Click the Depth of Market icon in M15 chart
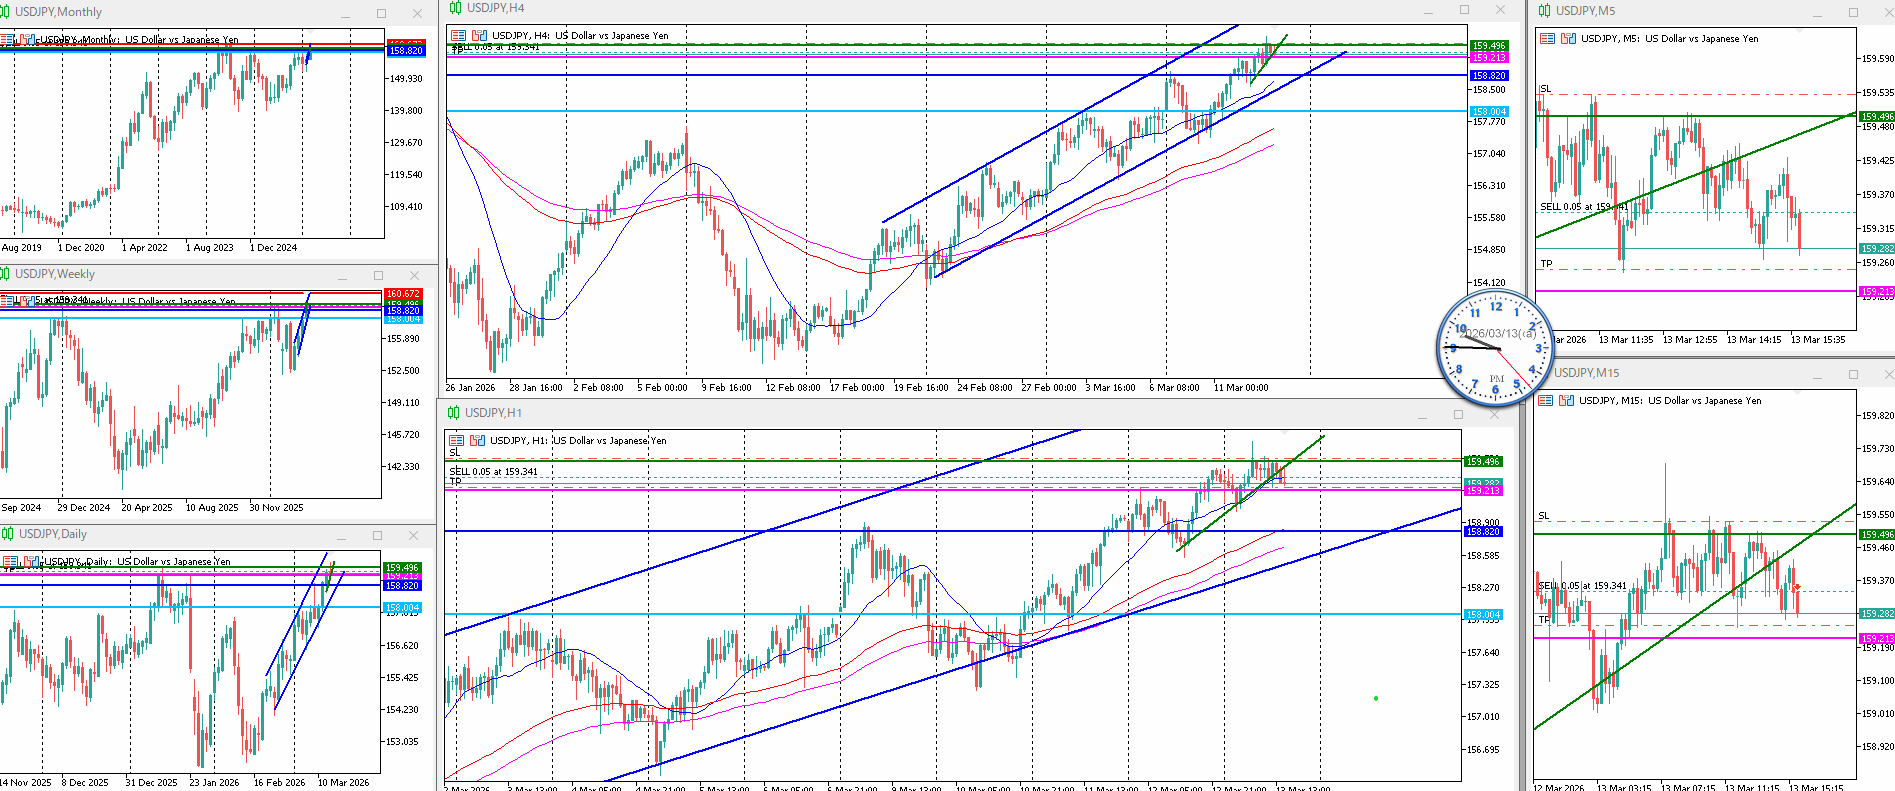 point(1546,401)
